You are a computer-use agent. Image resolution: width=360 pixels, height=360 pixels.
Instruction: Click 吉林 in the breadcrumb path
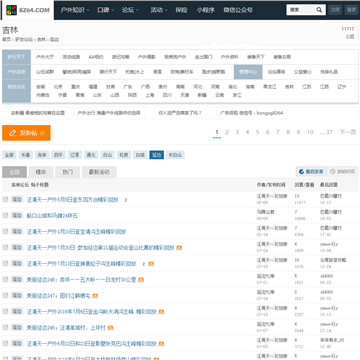point(41,39)
